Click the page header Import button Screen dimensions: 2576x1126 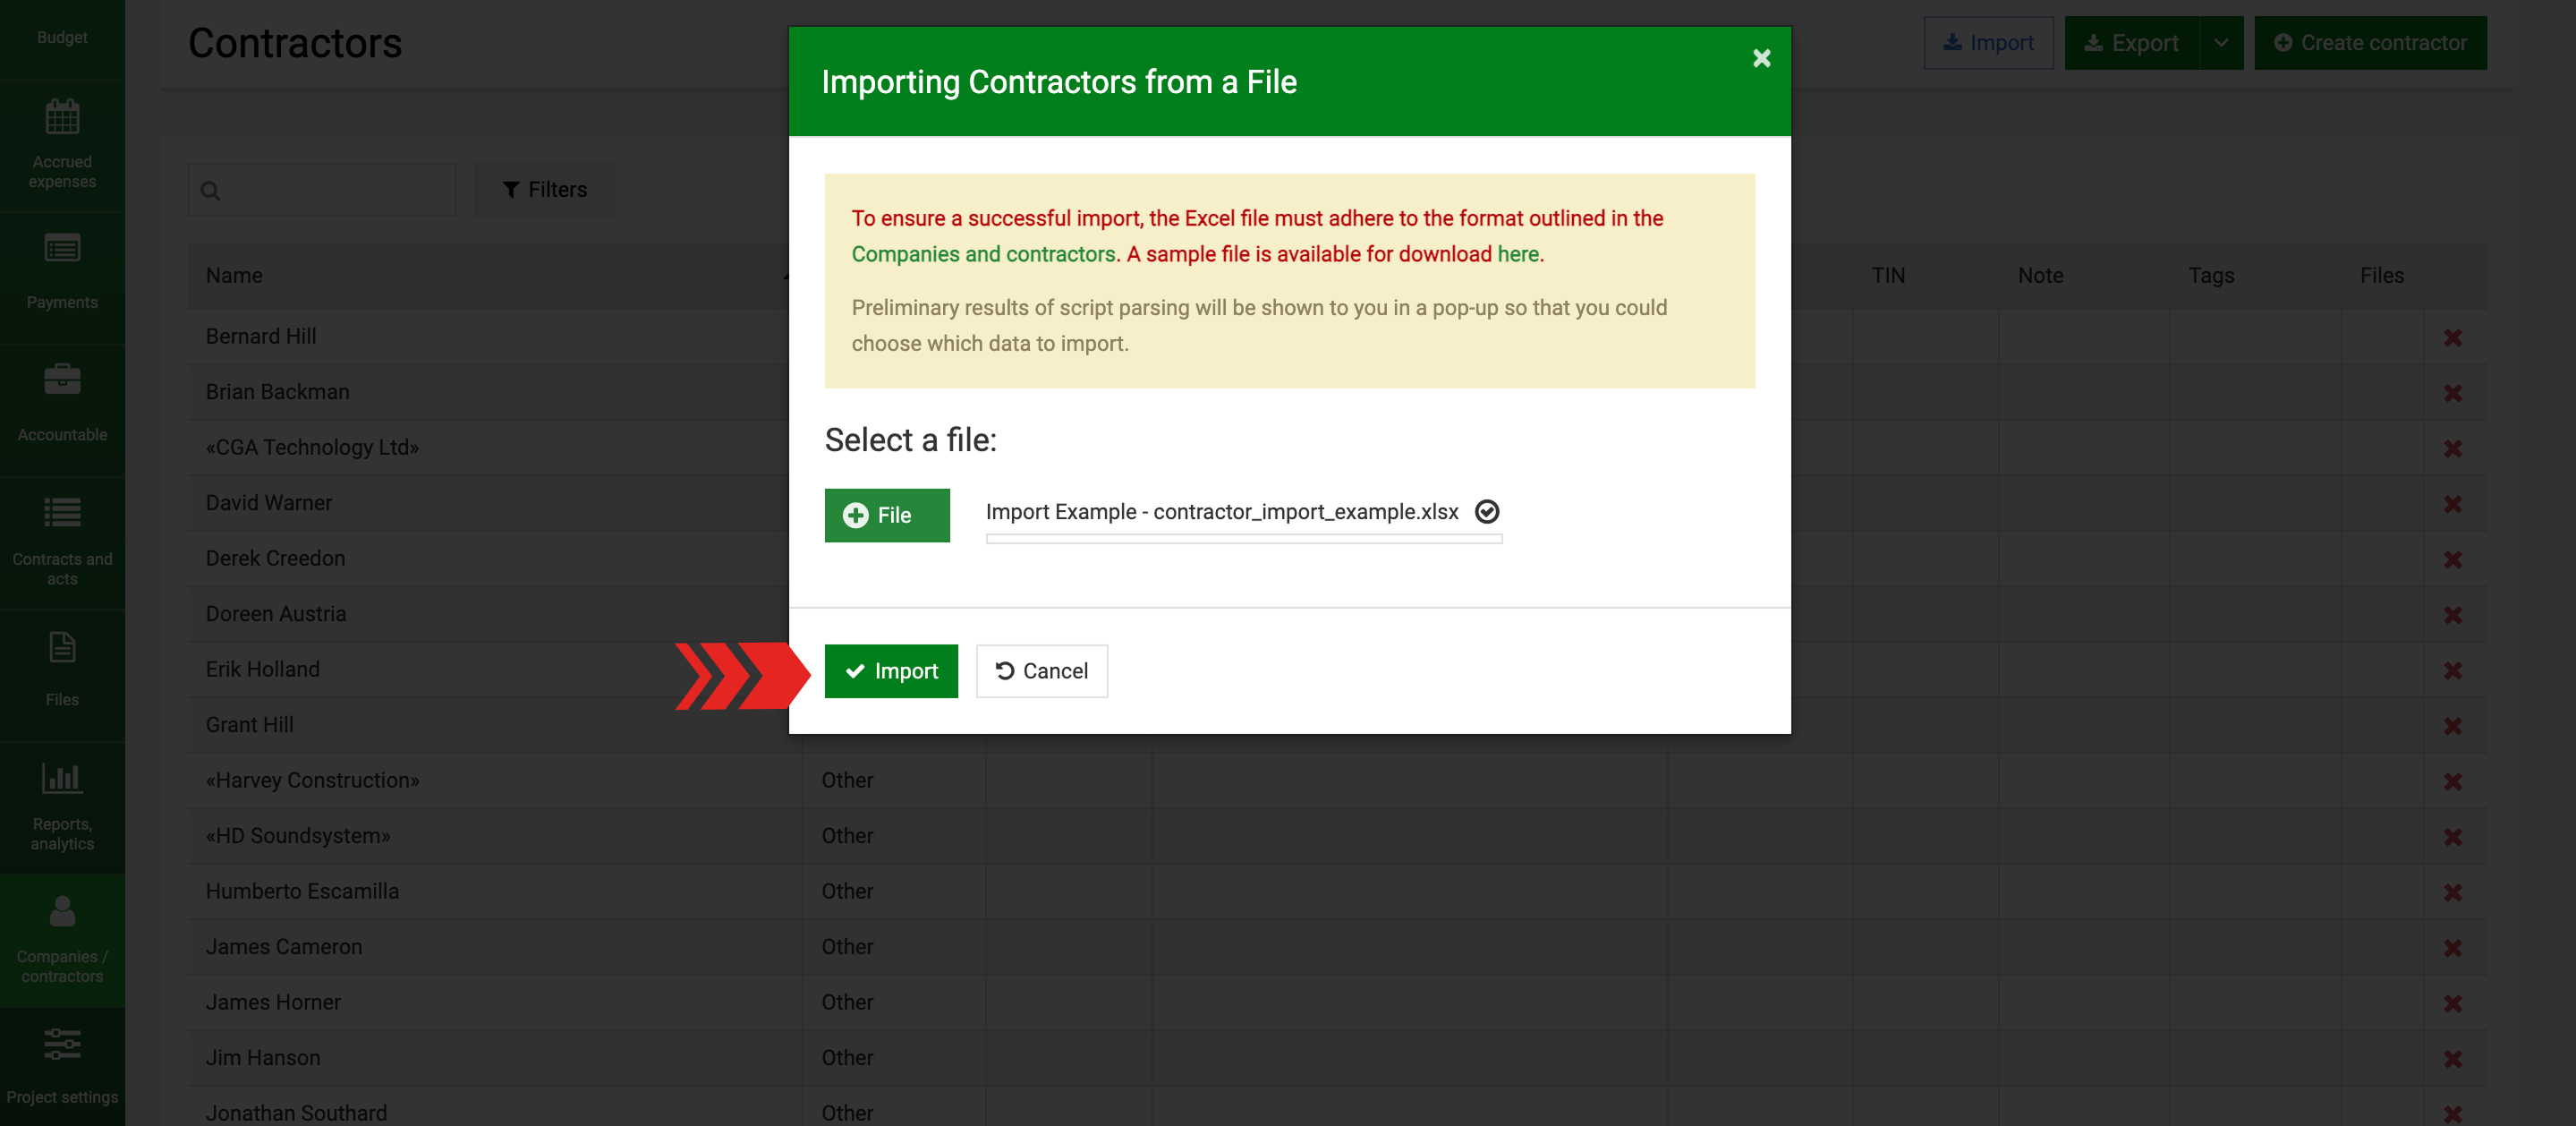click(1988, 43)
